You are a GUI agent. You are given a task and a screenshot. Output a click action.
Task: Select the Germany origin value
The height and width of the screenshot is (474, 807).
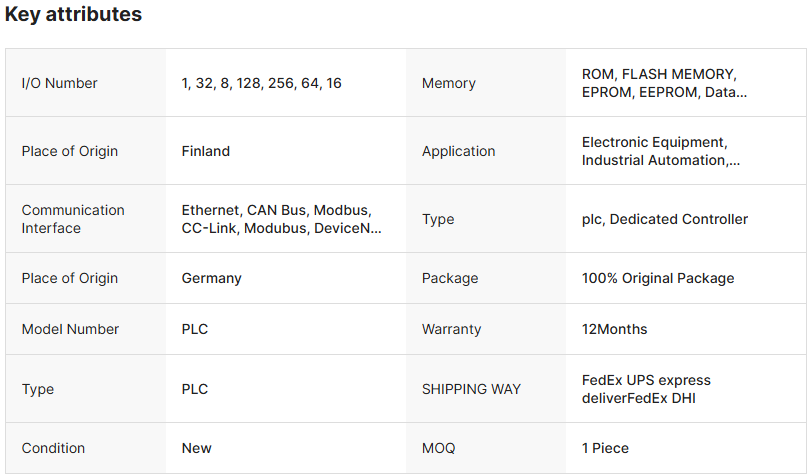(x=211, y=278)
